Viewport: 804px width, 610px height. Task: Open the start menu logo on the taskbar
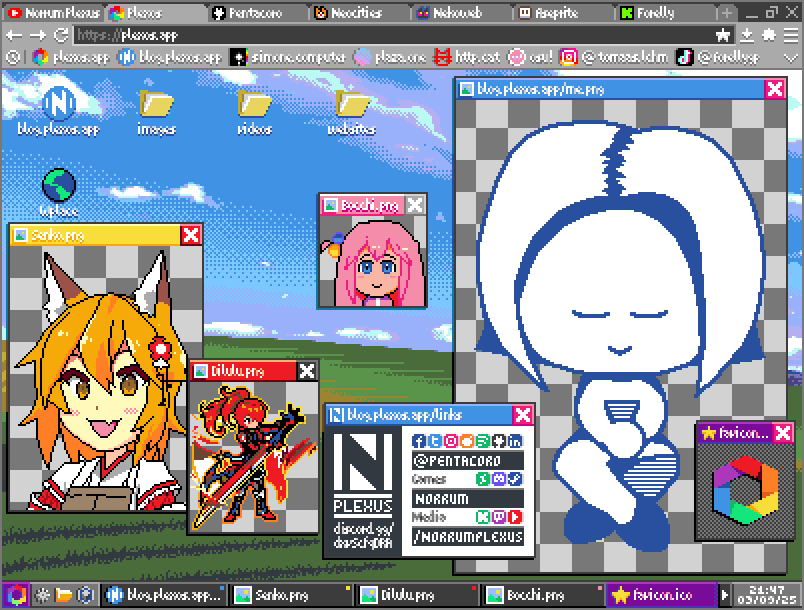pos(16,595)
